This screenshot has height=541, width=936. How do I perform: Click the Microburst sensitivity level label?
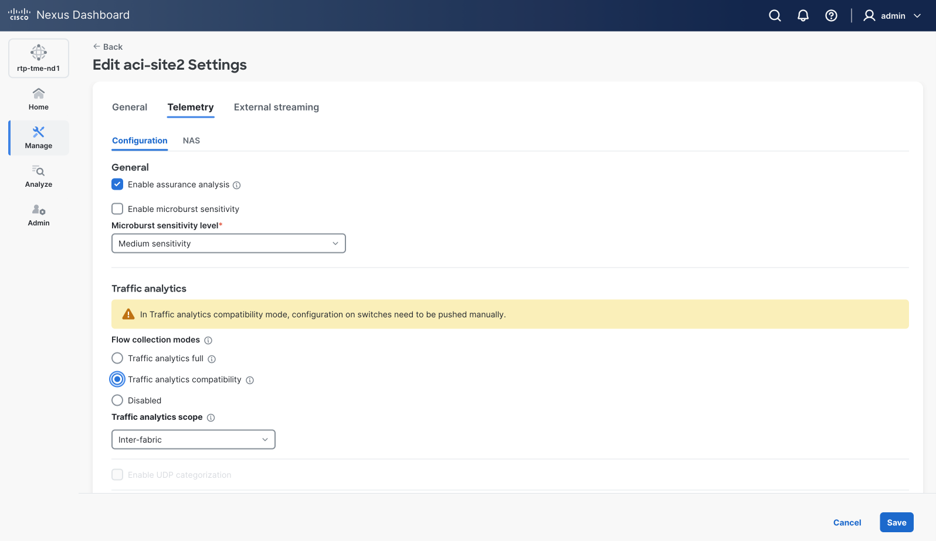pyautogui.click(x=165, y=225)
